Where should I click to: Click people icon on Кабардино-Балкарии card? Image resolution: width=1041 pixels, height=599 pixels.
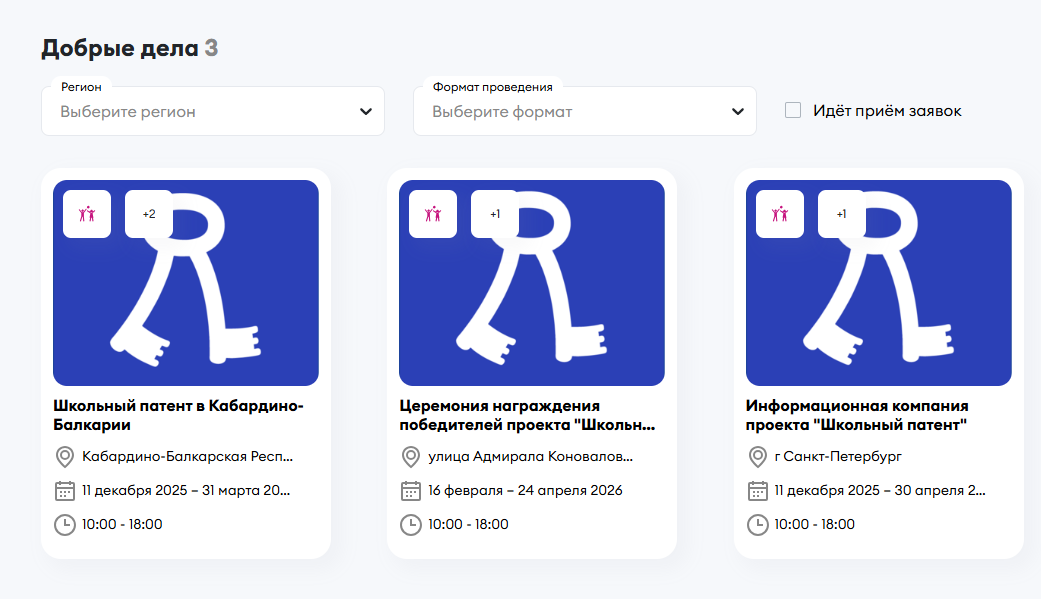(x=87, y=214)
